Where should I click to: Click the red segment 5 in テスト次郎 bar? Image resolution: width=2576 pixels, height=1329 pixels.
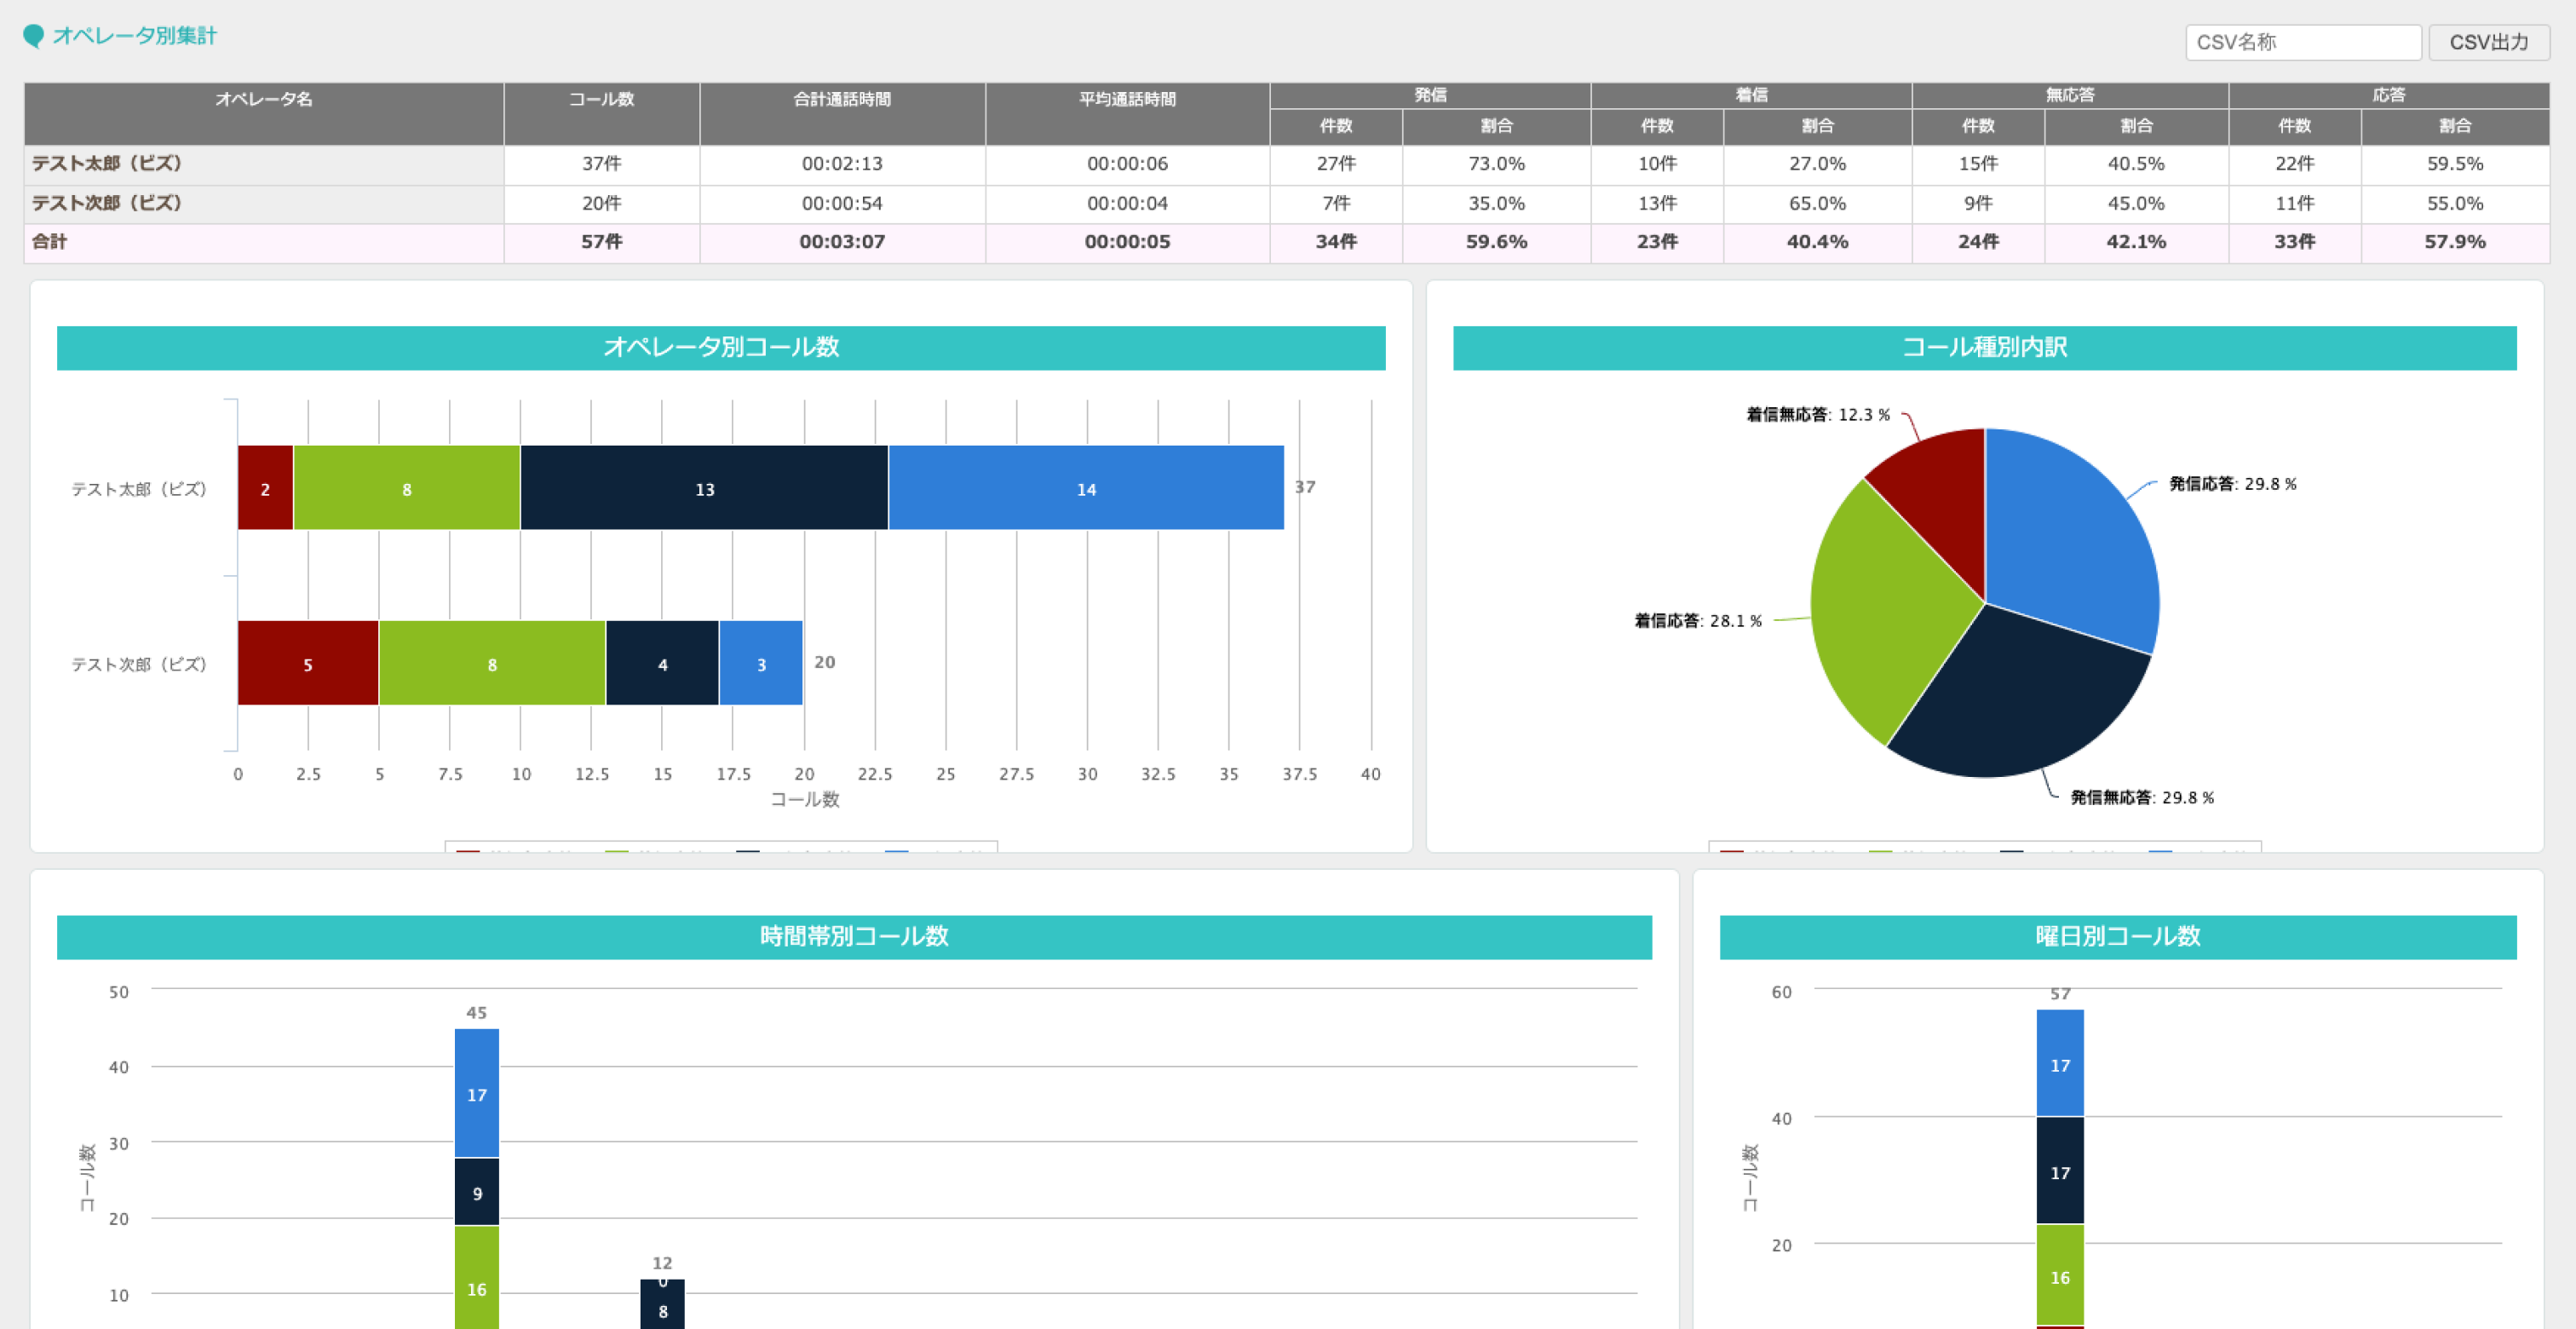click(x=308, y=663)
